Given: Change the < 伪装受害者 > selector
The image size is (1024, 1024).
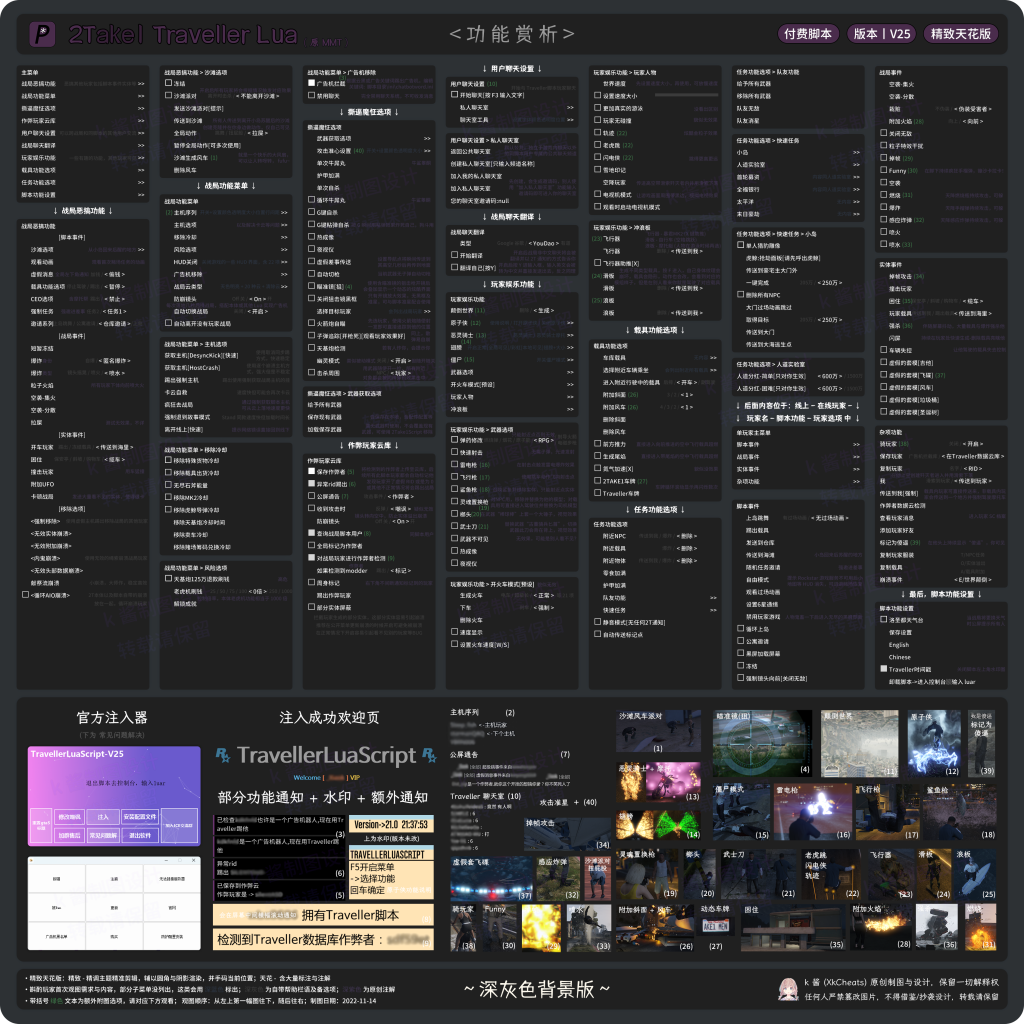Looking at the screenshot, I should (x=973, y=109).
